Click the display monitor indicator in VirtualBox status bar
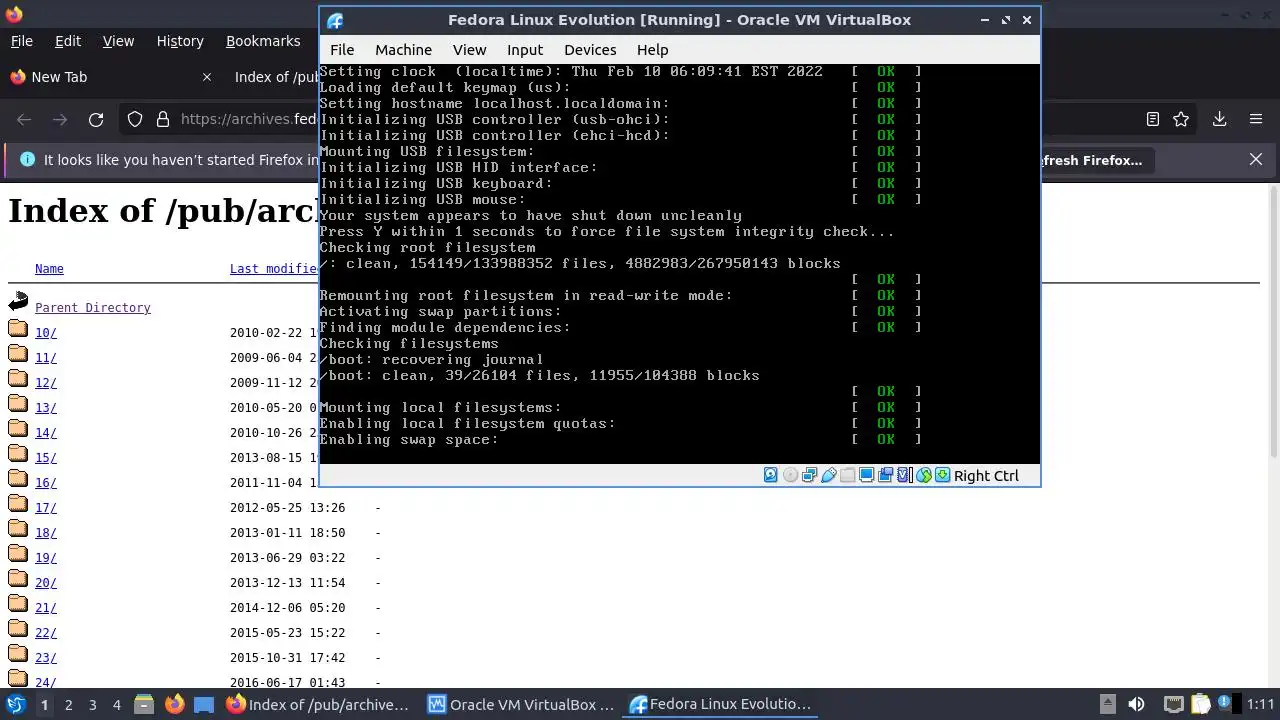This screenshot has height=720, width=1280. [866, 475]
